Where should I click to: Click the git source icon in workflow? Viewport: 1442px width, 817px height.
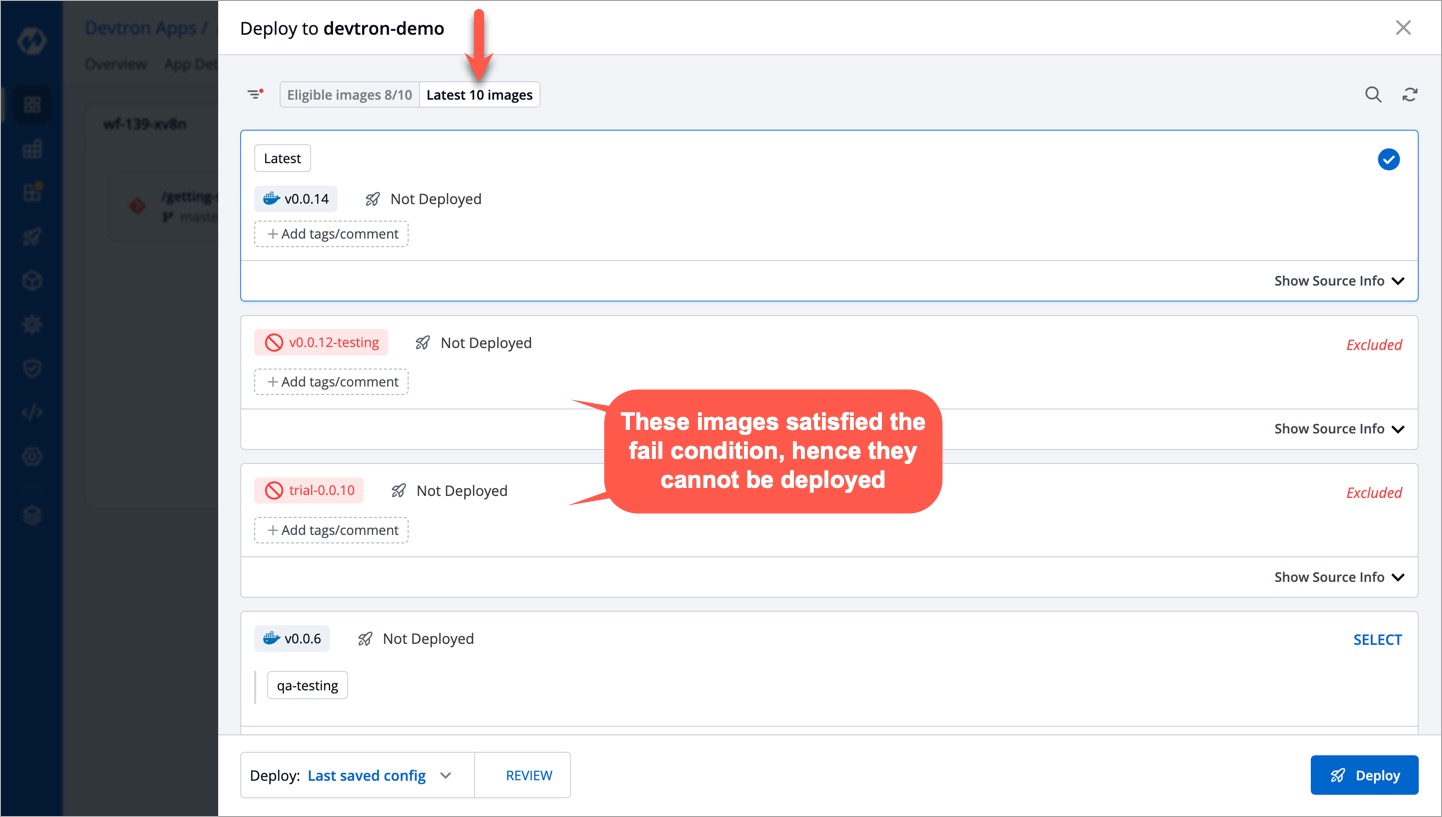[137, 206]
